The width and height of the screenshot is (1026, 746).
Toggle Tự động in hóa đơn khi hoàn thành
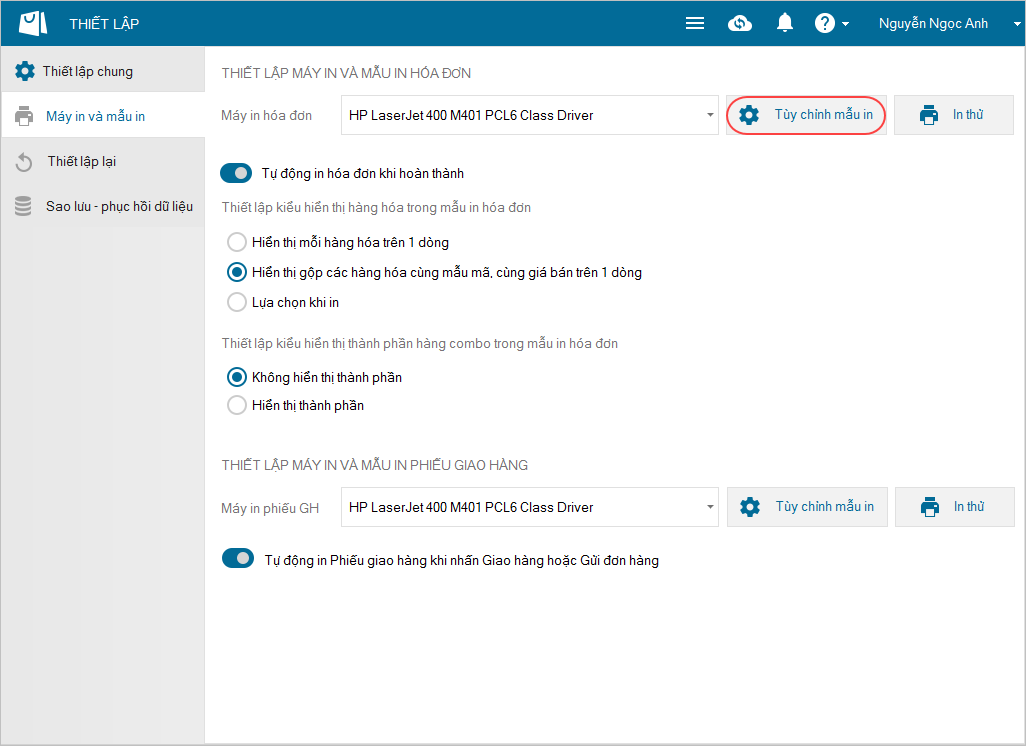236,173
